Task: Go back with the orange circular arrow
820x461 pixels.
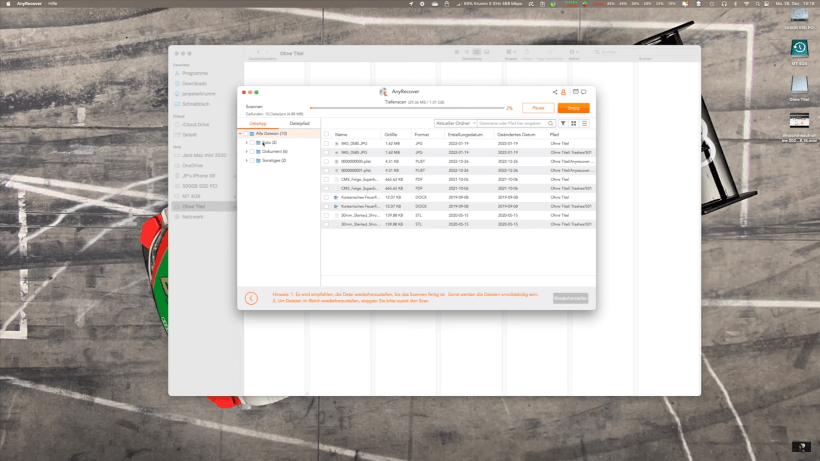Action: pyautogui.click(x=251, y=298)
